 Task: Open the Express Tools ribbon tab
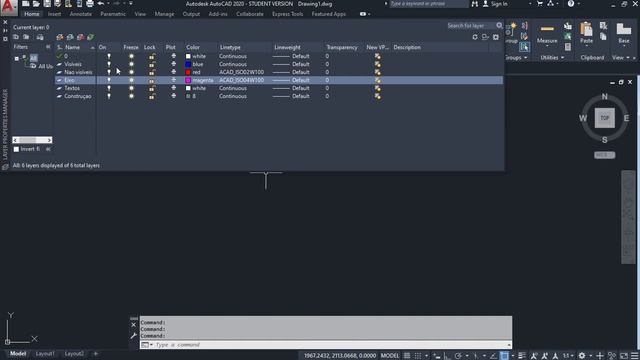point(287,14)
